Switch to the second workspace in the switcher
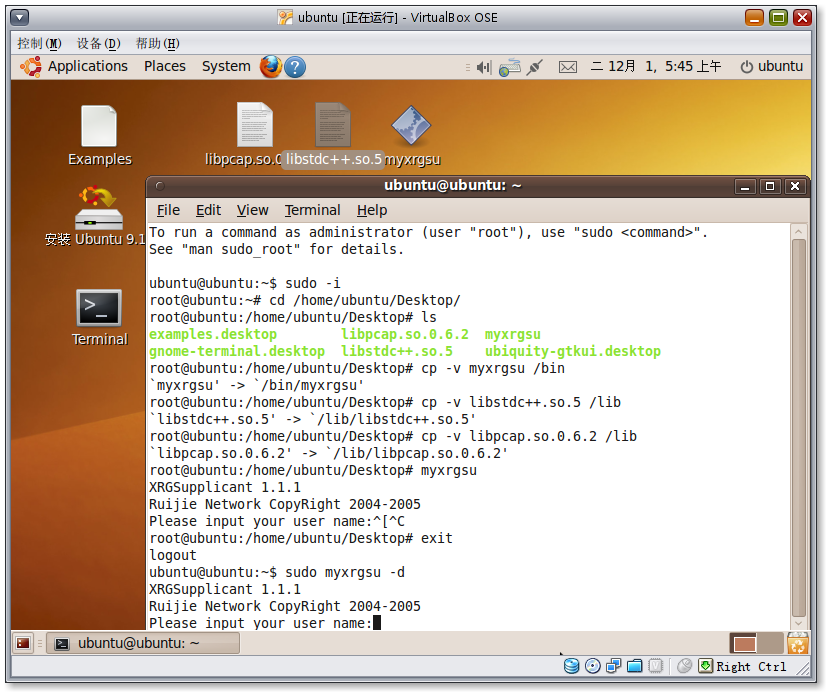The width and height of the screenshot is (826, 692). click(x=770, y=643)
